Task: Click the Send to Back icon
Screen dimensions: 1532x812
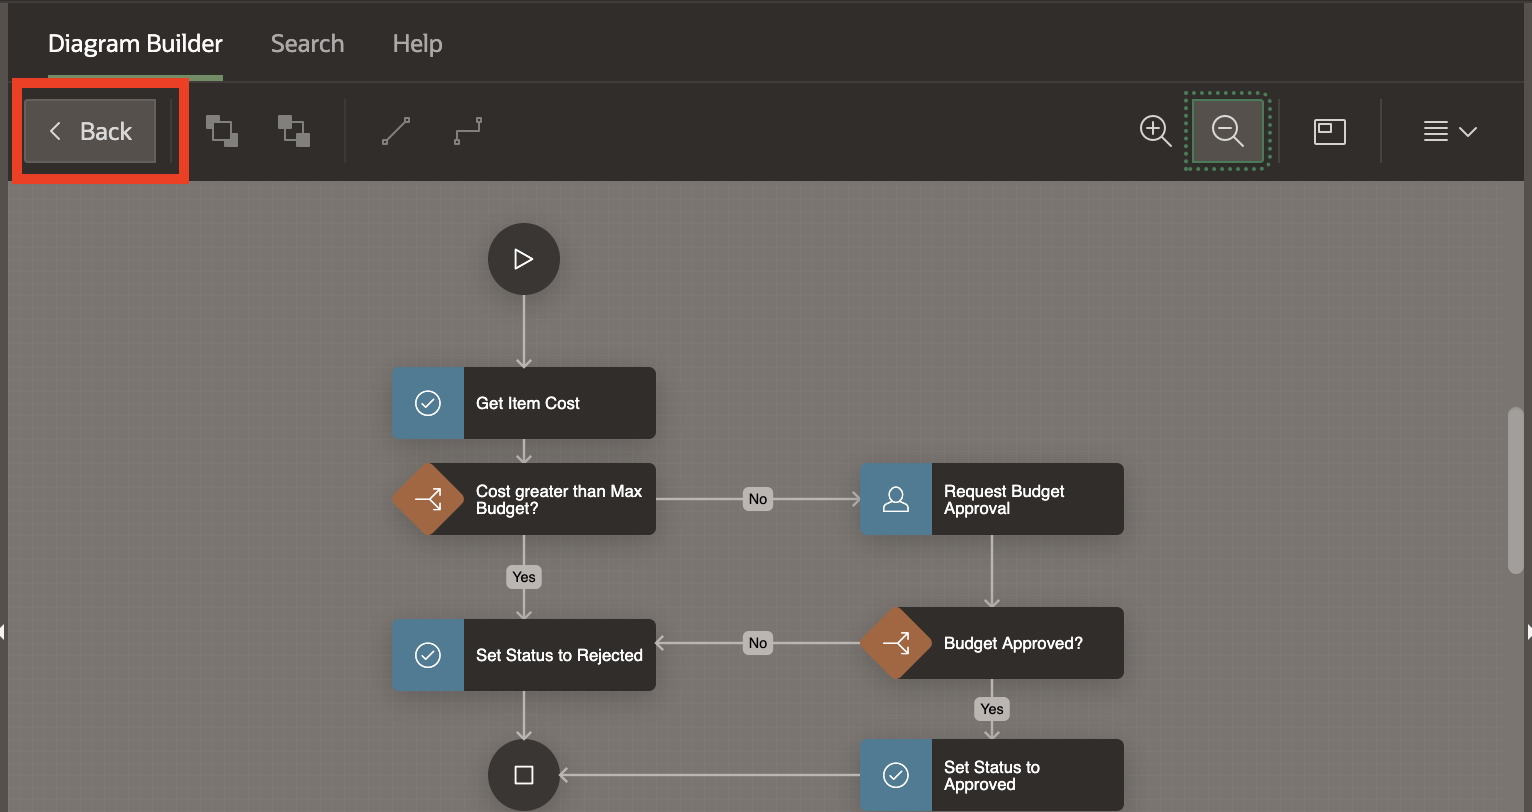Action: point(294,131)
